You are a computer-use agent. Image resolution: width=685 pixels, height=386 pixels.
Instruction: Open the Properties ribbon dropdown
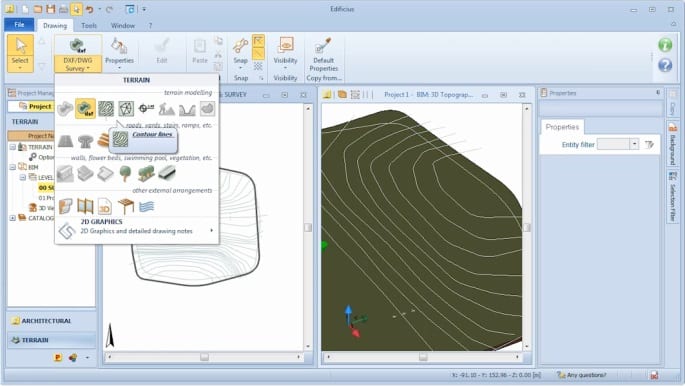(x=119, y=54)
